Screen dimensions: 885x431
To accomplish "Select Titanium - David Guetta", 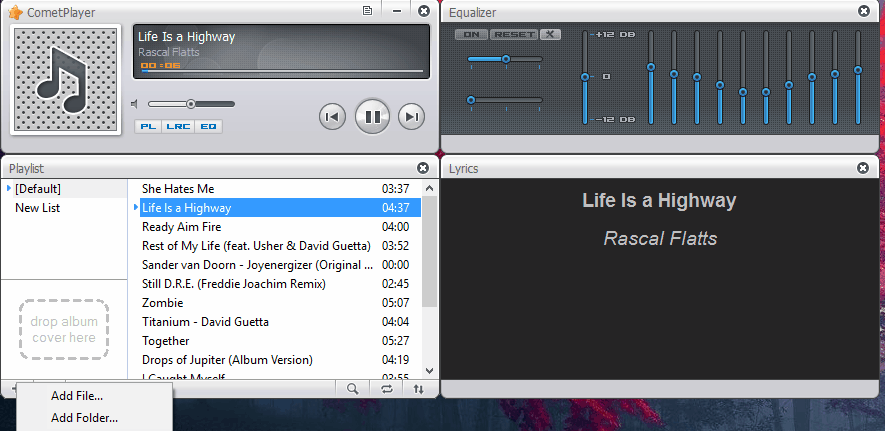I will pyautogui.click(x=281, y=322).
